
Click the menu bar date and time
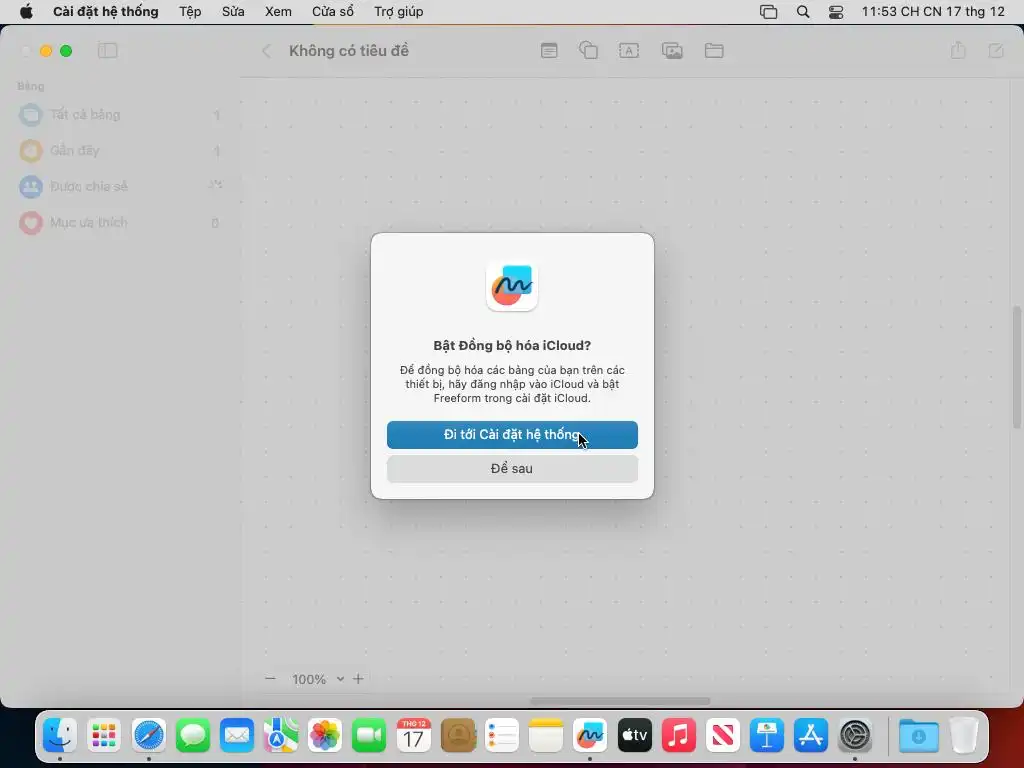point(933,12)
